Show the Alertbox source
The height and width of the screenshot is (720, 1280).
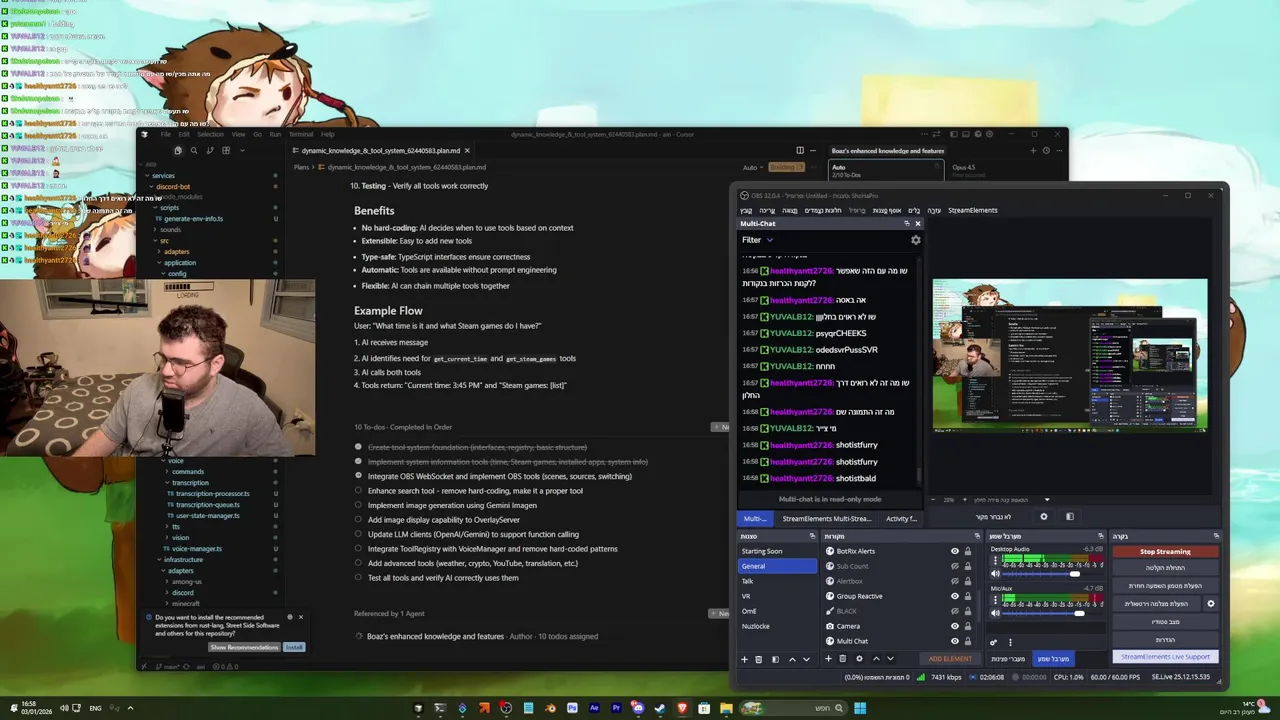[955, 581]
